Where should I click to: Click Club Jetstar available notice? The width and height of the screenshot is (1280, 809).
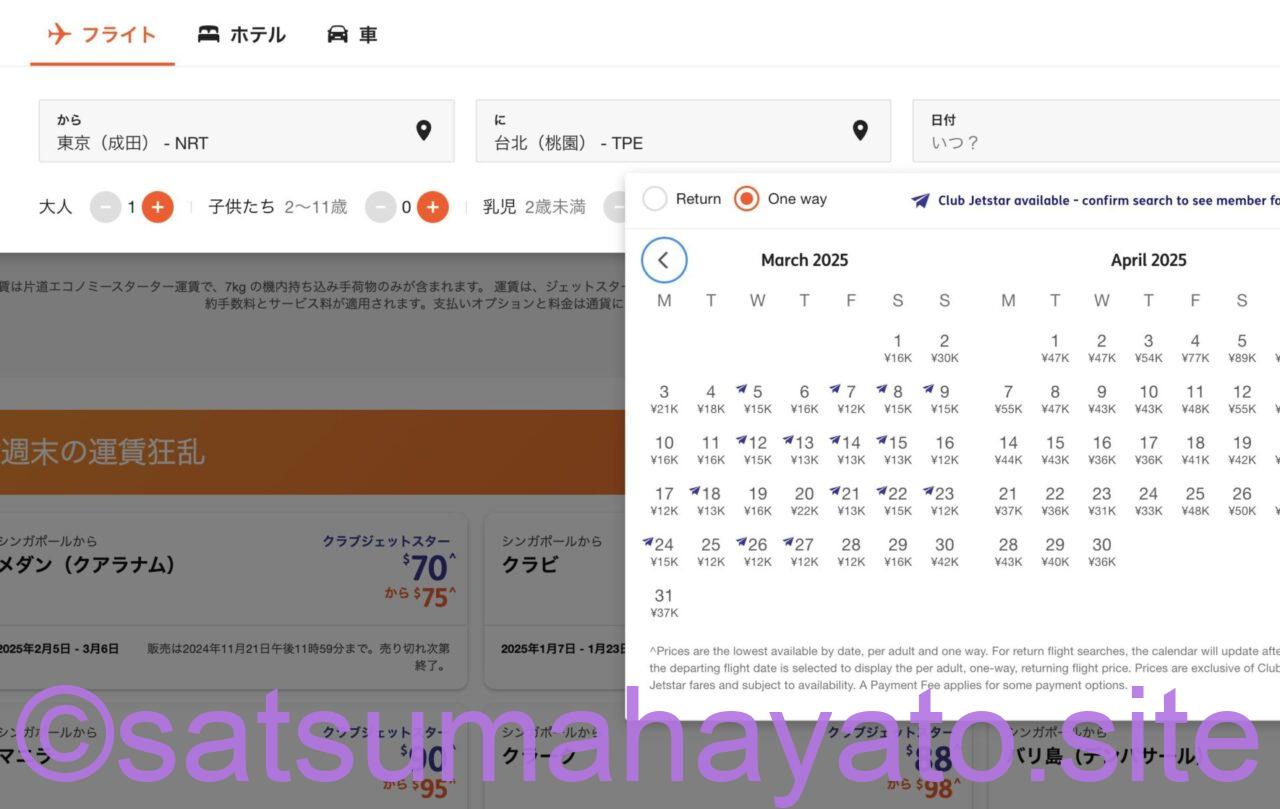[1090, 200]
